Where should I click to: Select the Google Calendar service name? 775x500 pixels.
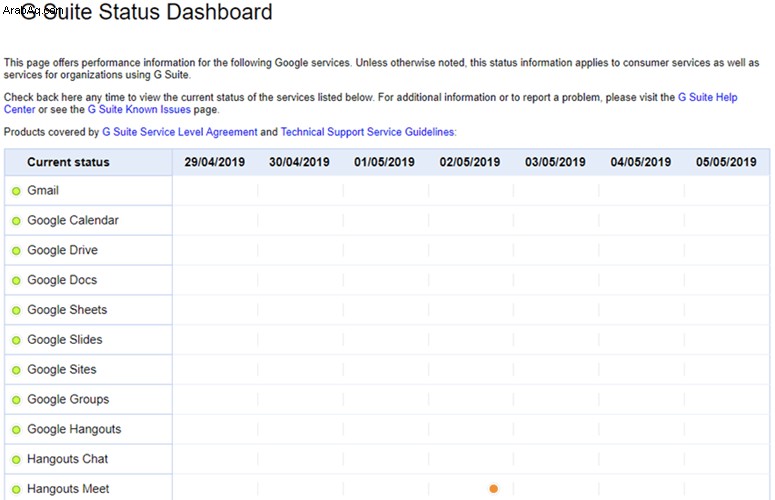coord(73,220)
